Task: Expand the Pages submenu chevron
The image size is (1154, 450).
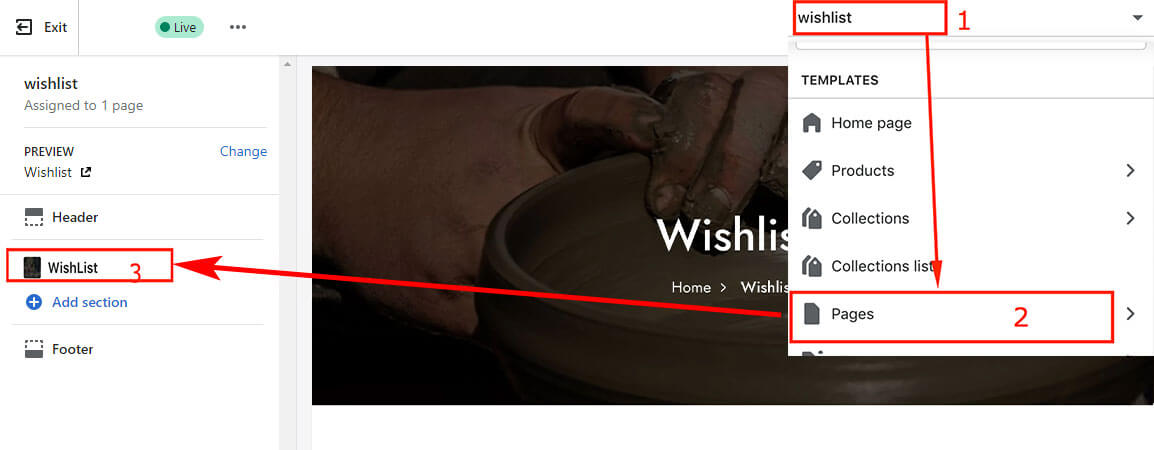Action: click(x=1130, y=314)
